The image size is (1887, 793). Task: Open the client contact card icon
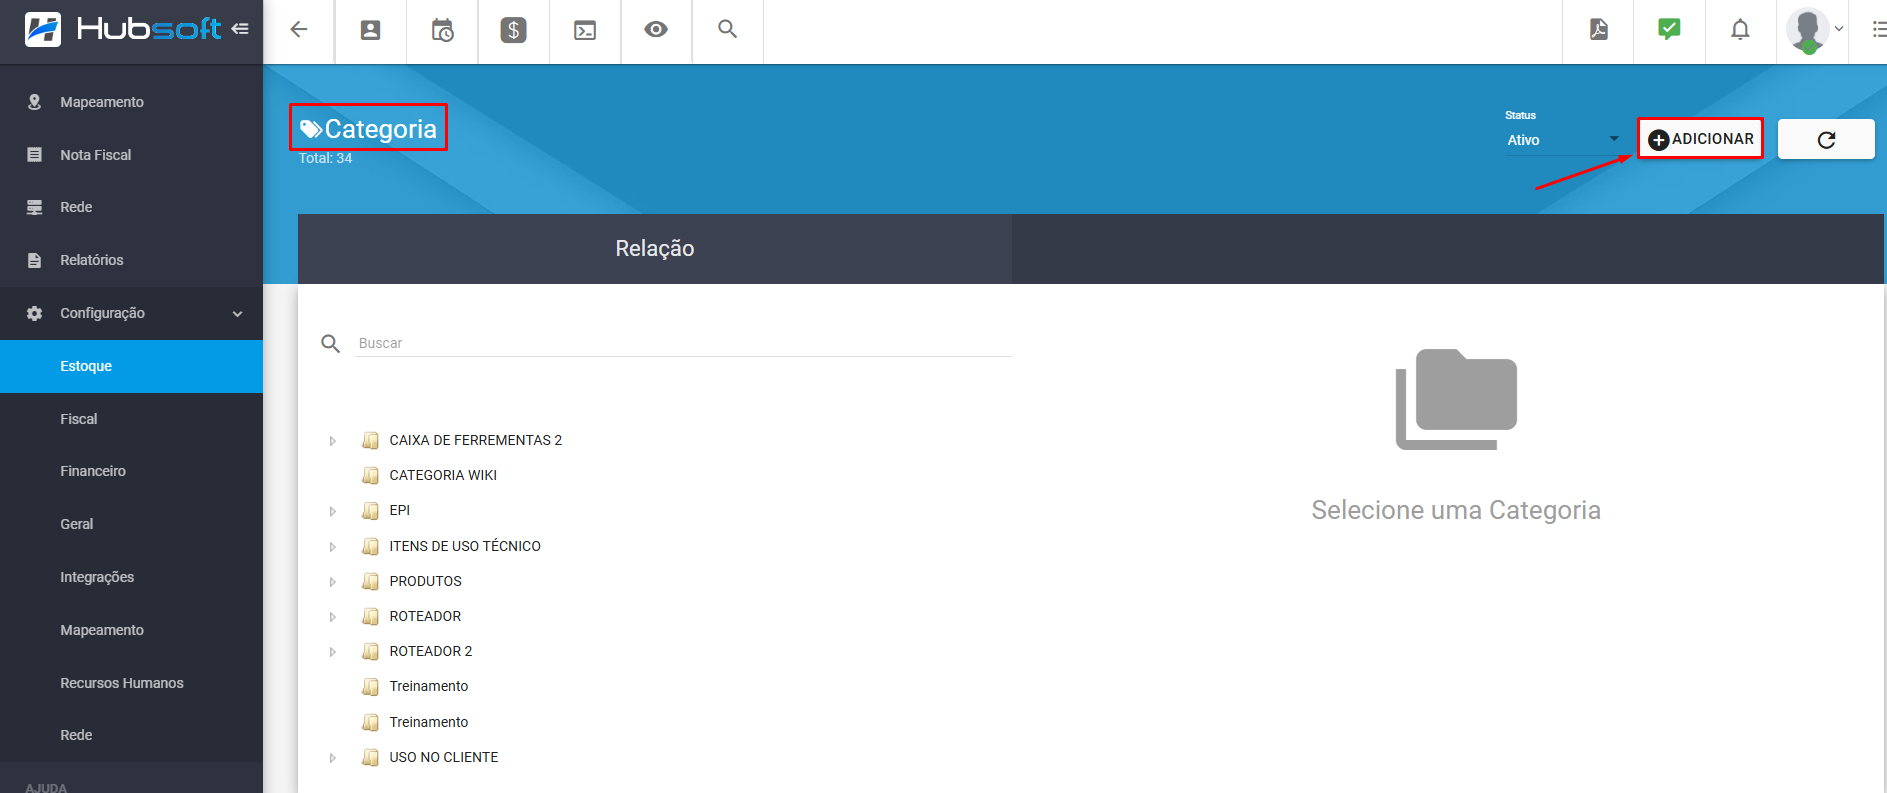[370, 30]
